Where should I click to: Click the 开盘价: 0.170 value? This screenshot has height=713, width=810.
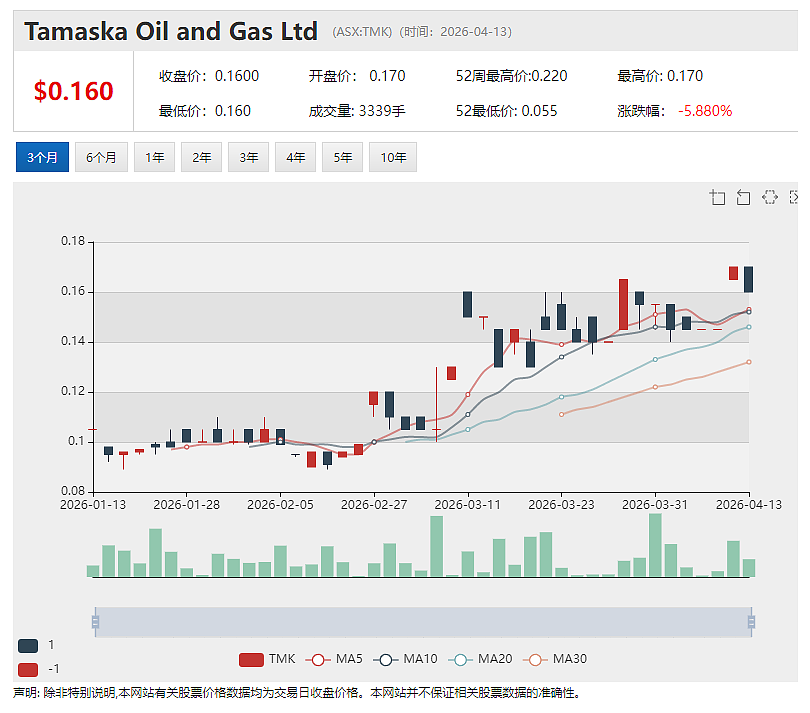[357, 76]
